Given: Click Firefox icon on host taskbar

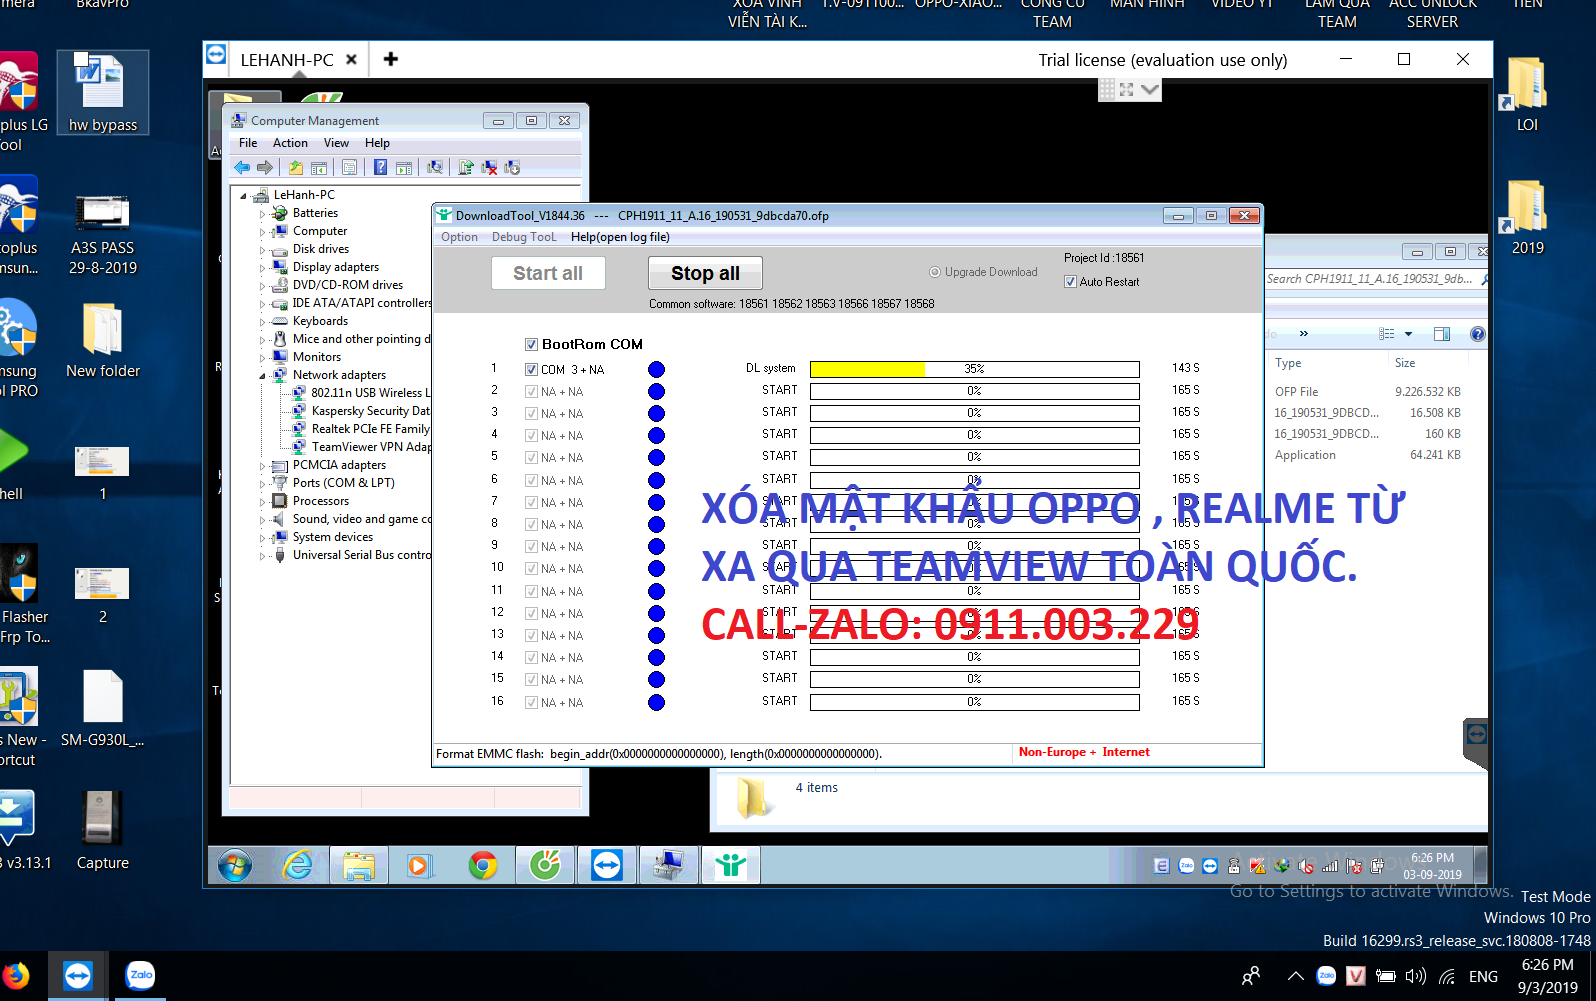Looking at the screenshot, I should [16, 975].
